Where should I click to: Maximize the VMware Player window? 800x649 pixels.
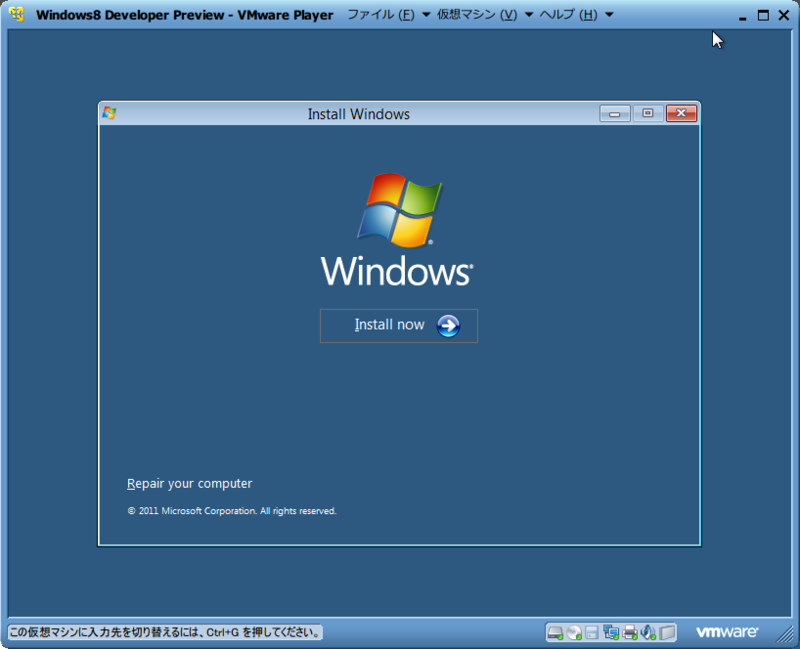pos(763,15)
